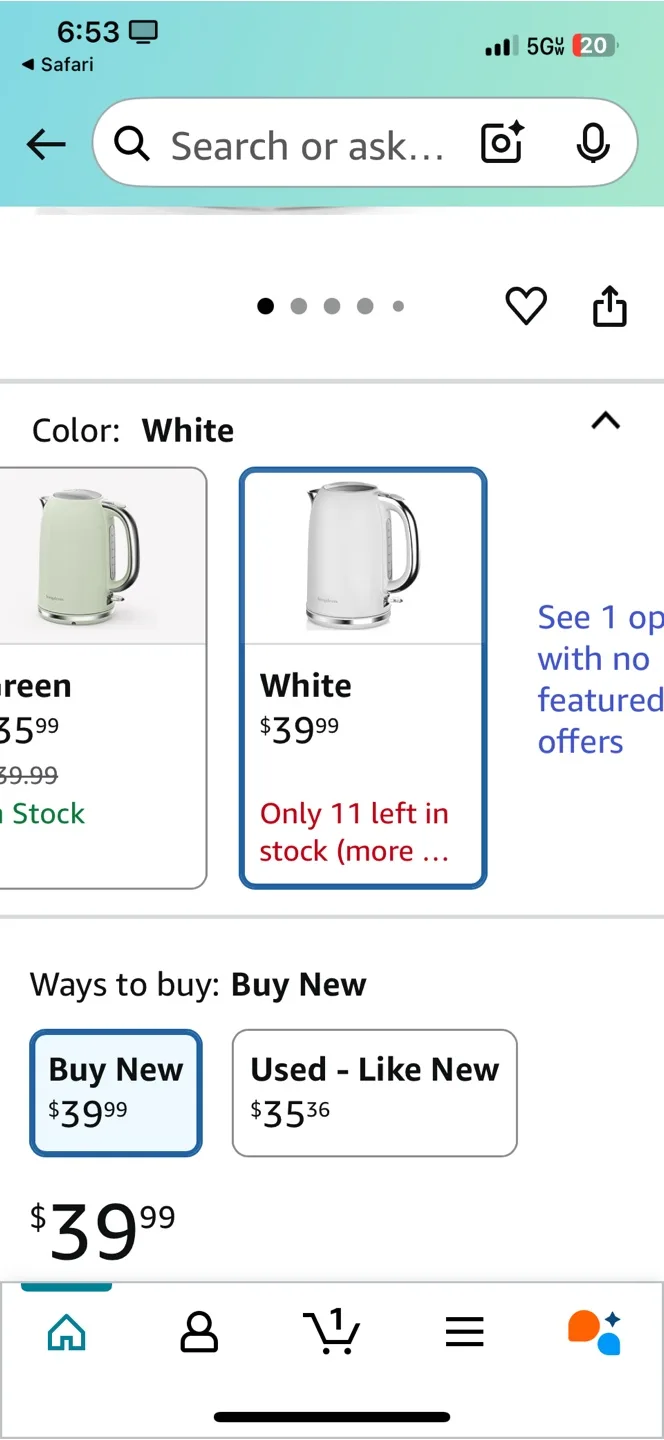Add this kettle to your wish list

pos(527,306)
